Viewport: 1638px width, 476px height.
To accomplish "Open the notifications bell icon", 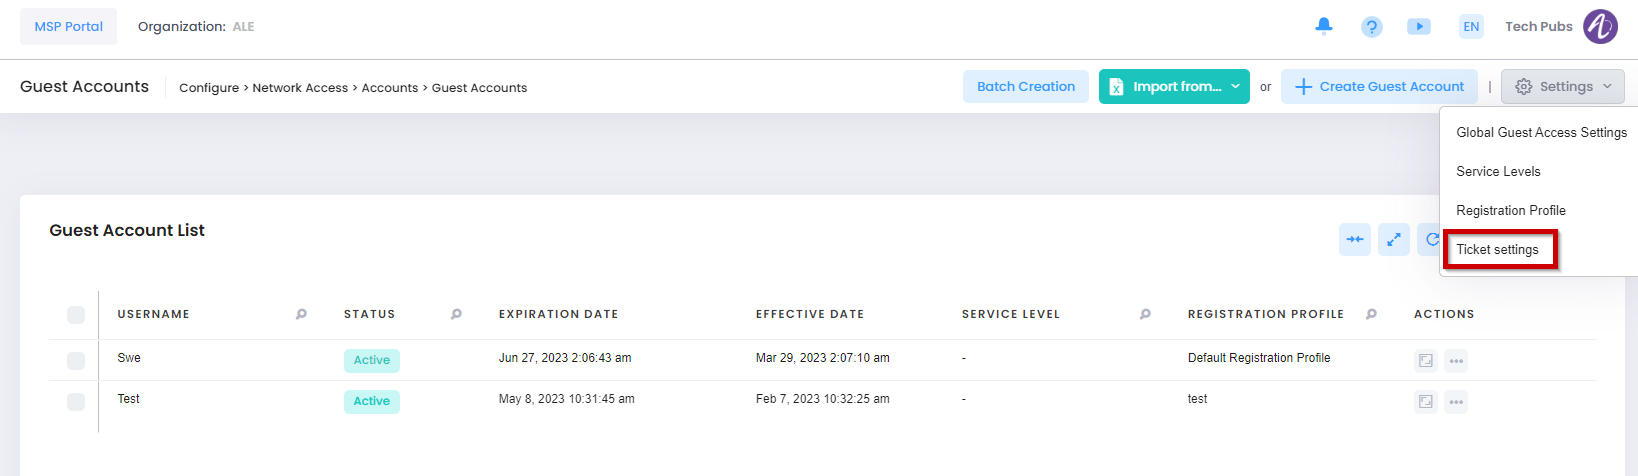I will (x=1323, y=26).
